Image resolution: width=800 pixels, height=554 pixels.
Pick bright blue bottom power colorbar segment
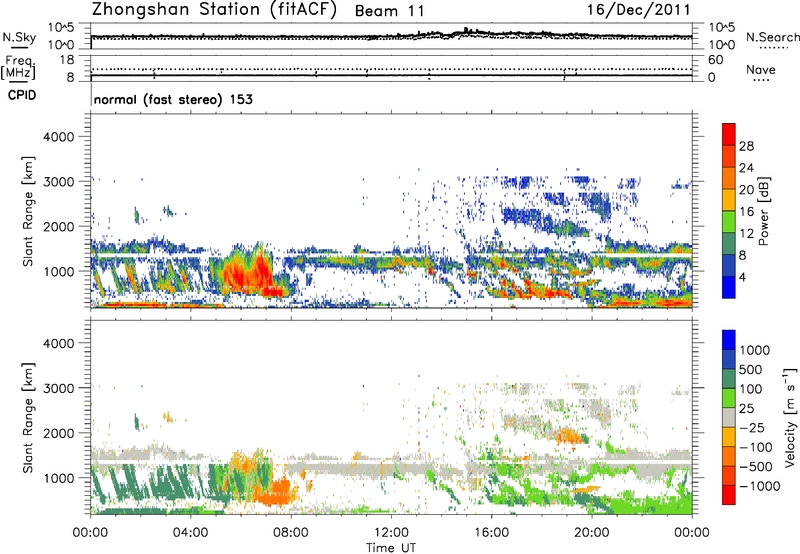coord(729,288)
